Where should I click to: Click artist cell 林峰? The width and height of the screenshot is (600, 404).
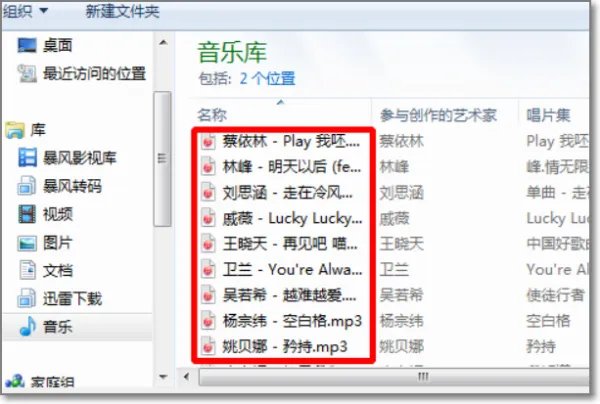point(394,167)
